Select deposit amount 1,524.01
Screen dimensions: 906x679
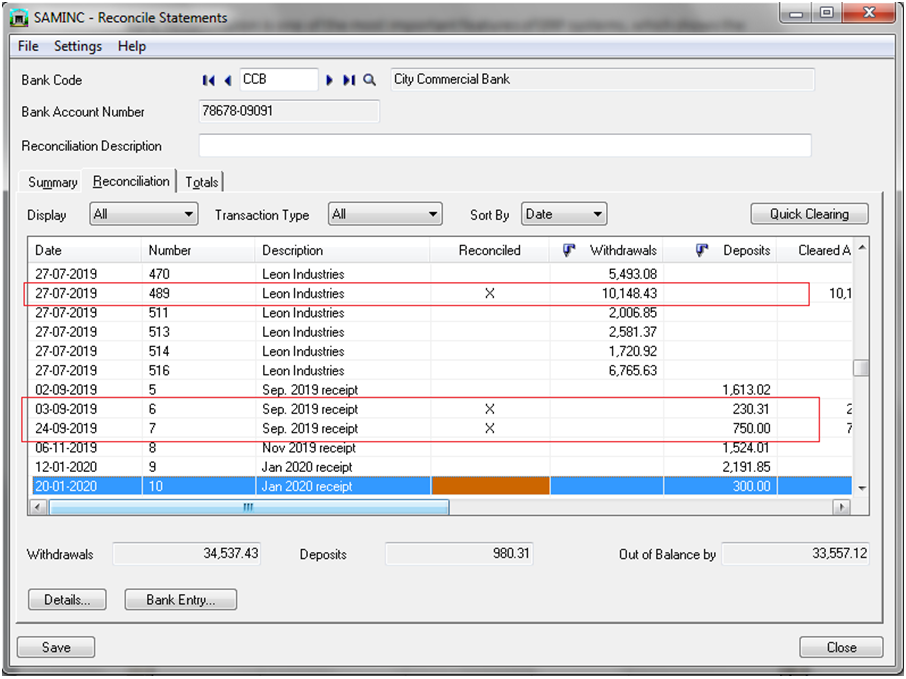(x=747, y=447)
